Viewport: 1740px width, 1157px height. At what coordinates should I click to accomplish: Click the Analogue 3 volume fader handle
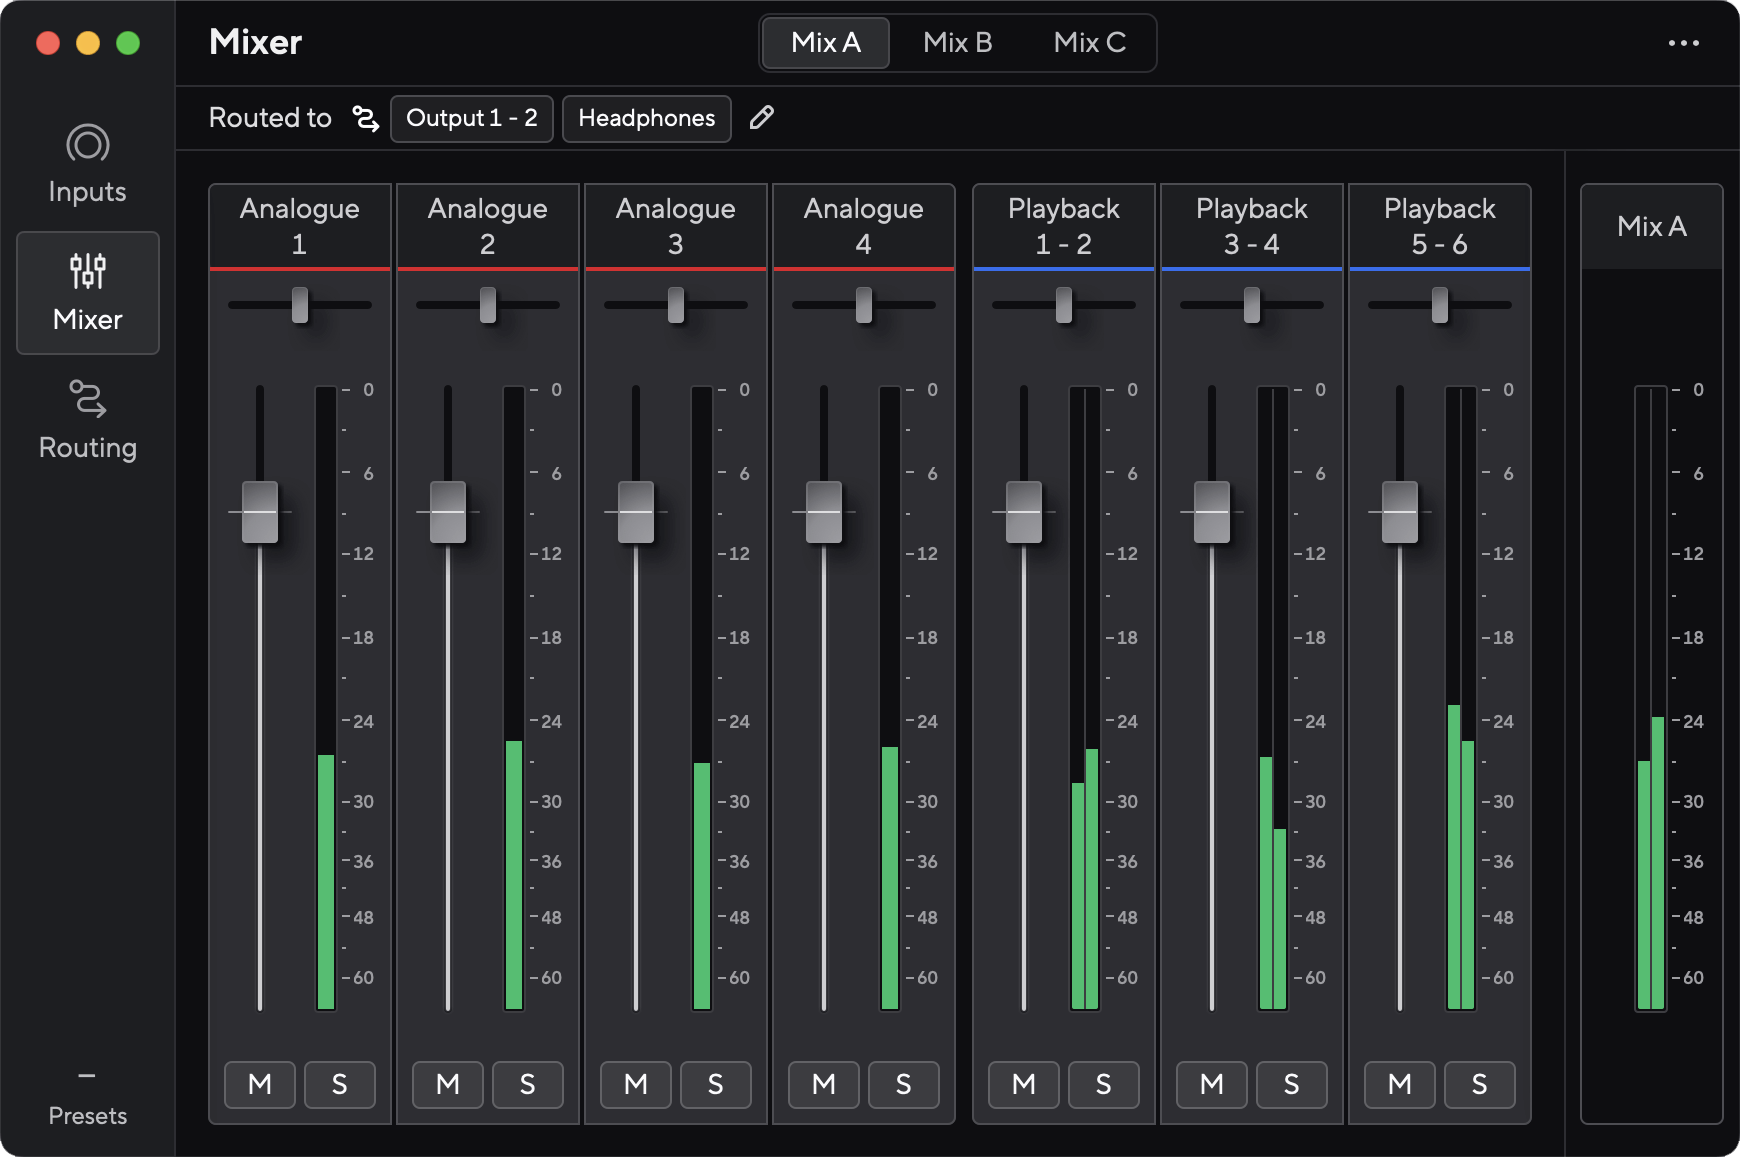636,512
